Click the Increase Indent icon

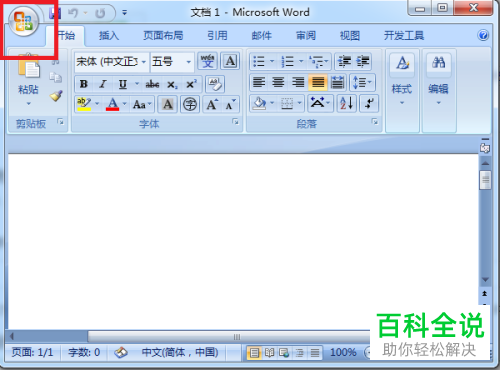(x=363, y=61)
